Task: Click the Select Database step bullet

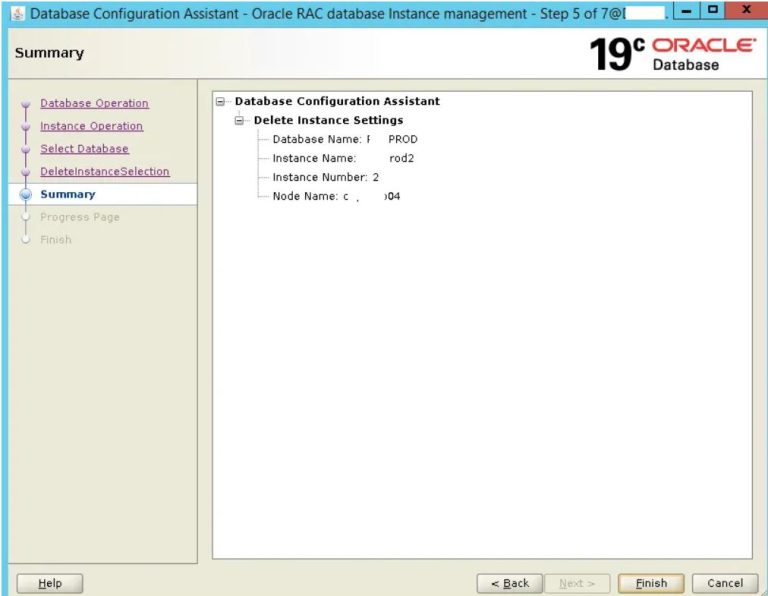Action: pyautogui.click(x=26, y=150)
